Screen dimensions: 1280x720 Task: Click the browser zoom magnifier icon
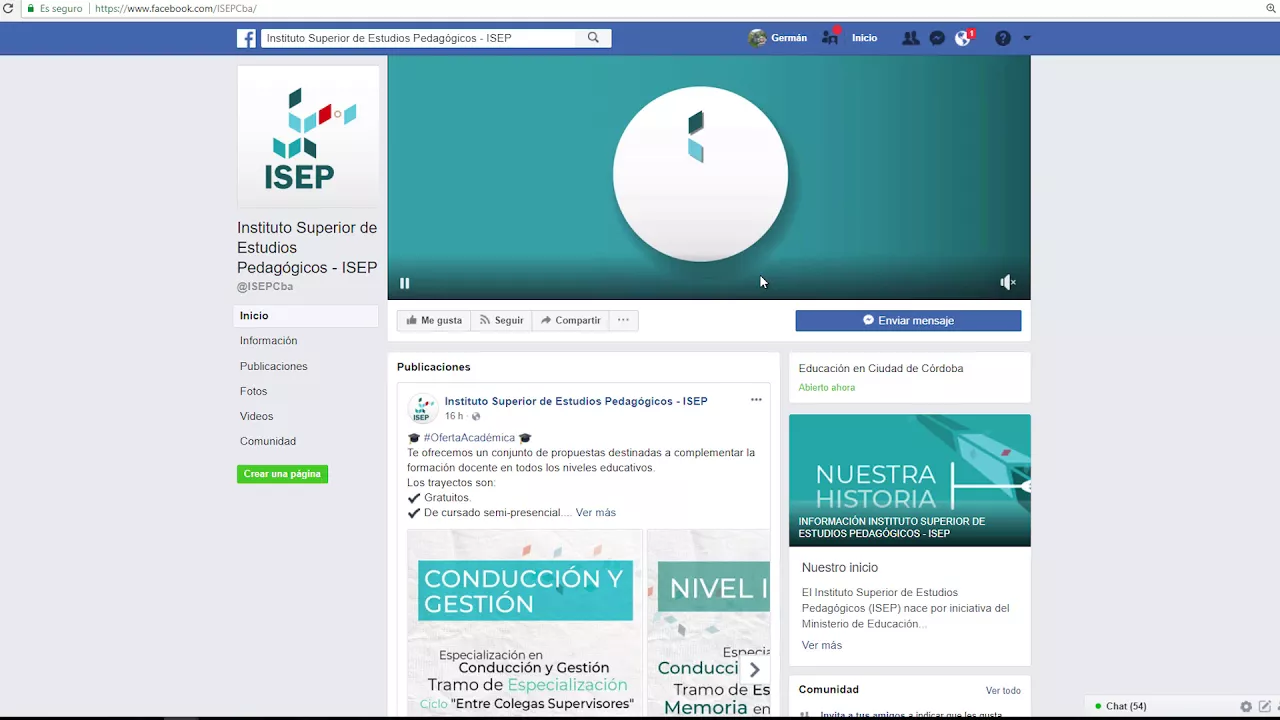coord(1271,8)
